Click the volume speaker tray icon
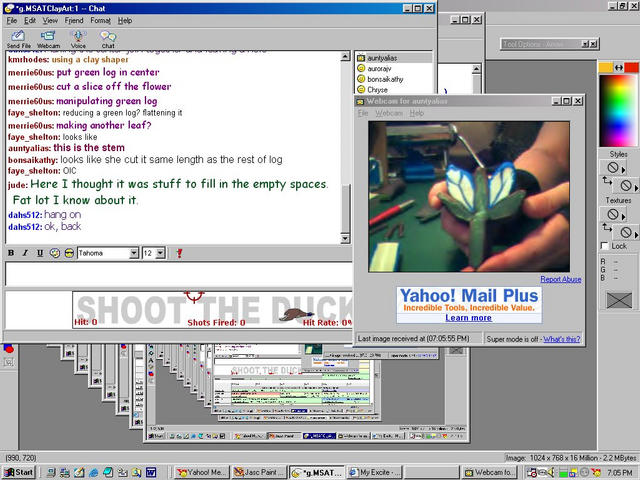The height and width of the screenshot is (480, 640). (551, 472)
